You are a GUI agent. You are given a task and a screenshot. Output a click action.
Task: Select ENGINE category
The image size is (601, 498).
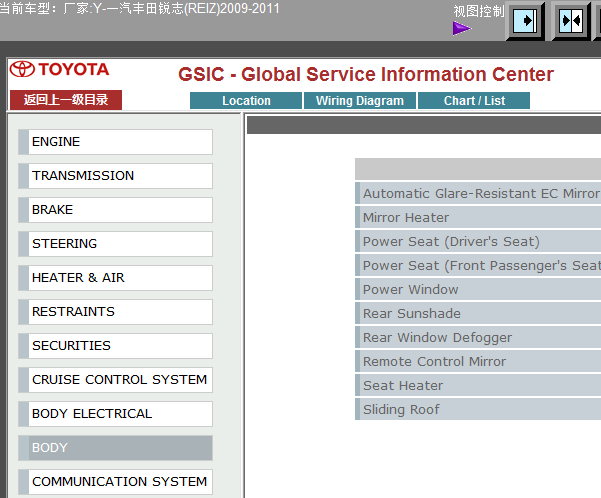click(x=115, y=142)
